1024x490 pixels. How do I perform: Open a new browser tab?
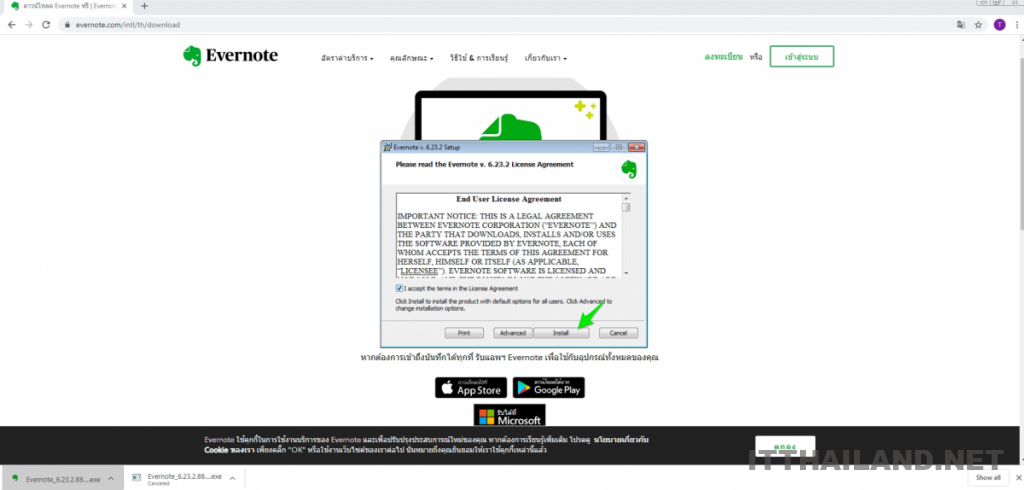coord(144,6)
